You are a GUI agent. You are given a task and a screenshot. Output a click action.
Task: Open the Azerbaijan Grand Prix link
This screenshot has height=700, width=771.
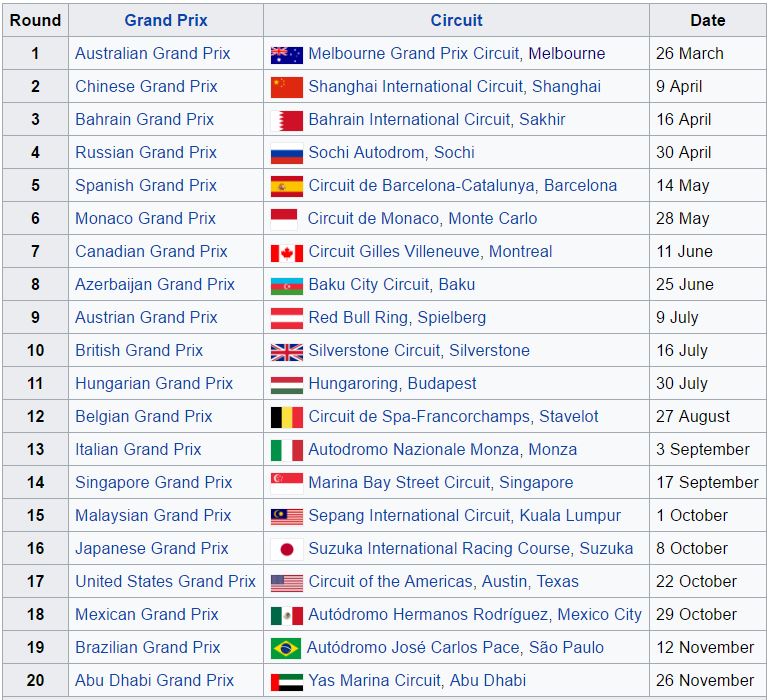pos(155,284)
